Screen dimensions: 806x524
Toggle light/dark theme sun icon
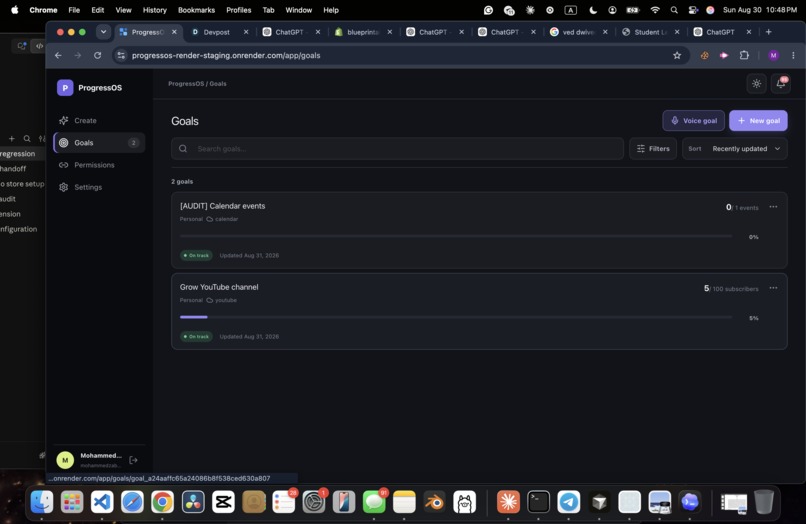[x=756, y=84]
